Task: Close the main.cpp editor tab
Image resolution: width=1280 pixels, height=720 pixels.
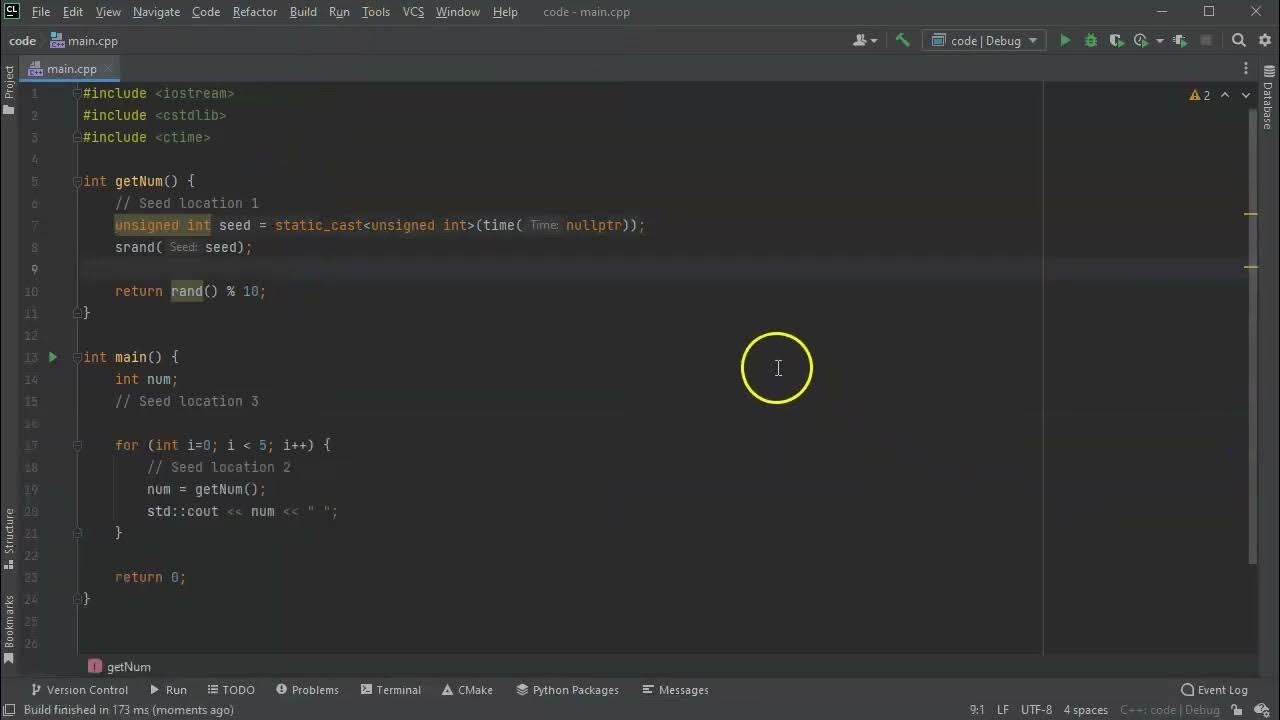Action: pos(106,69)
